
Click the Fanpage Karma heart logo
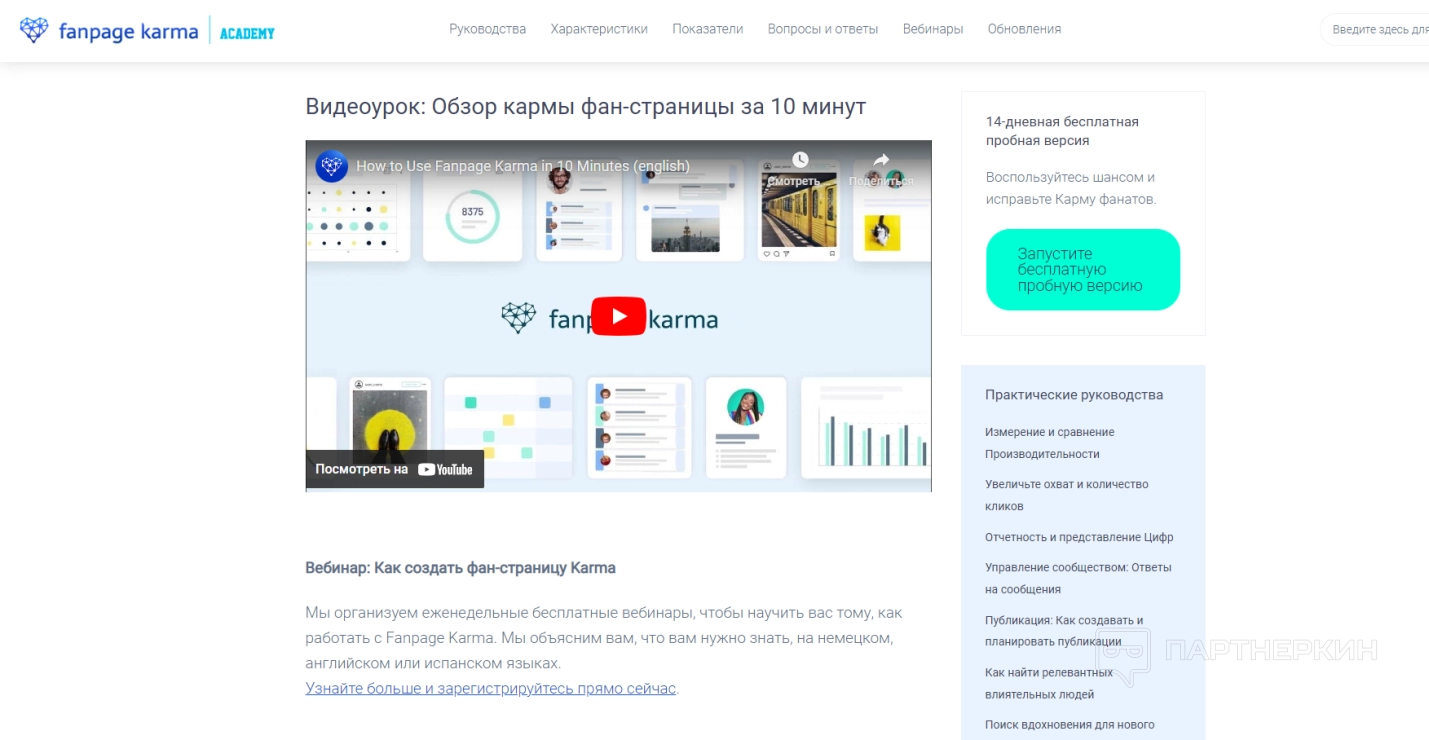[x=34, y=30]
